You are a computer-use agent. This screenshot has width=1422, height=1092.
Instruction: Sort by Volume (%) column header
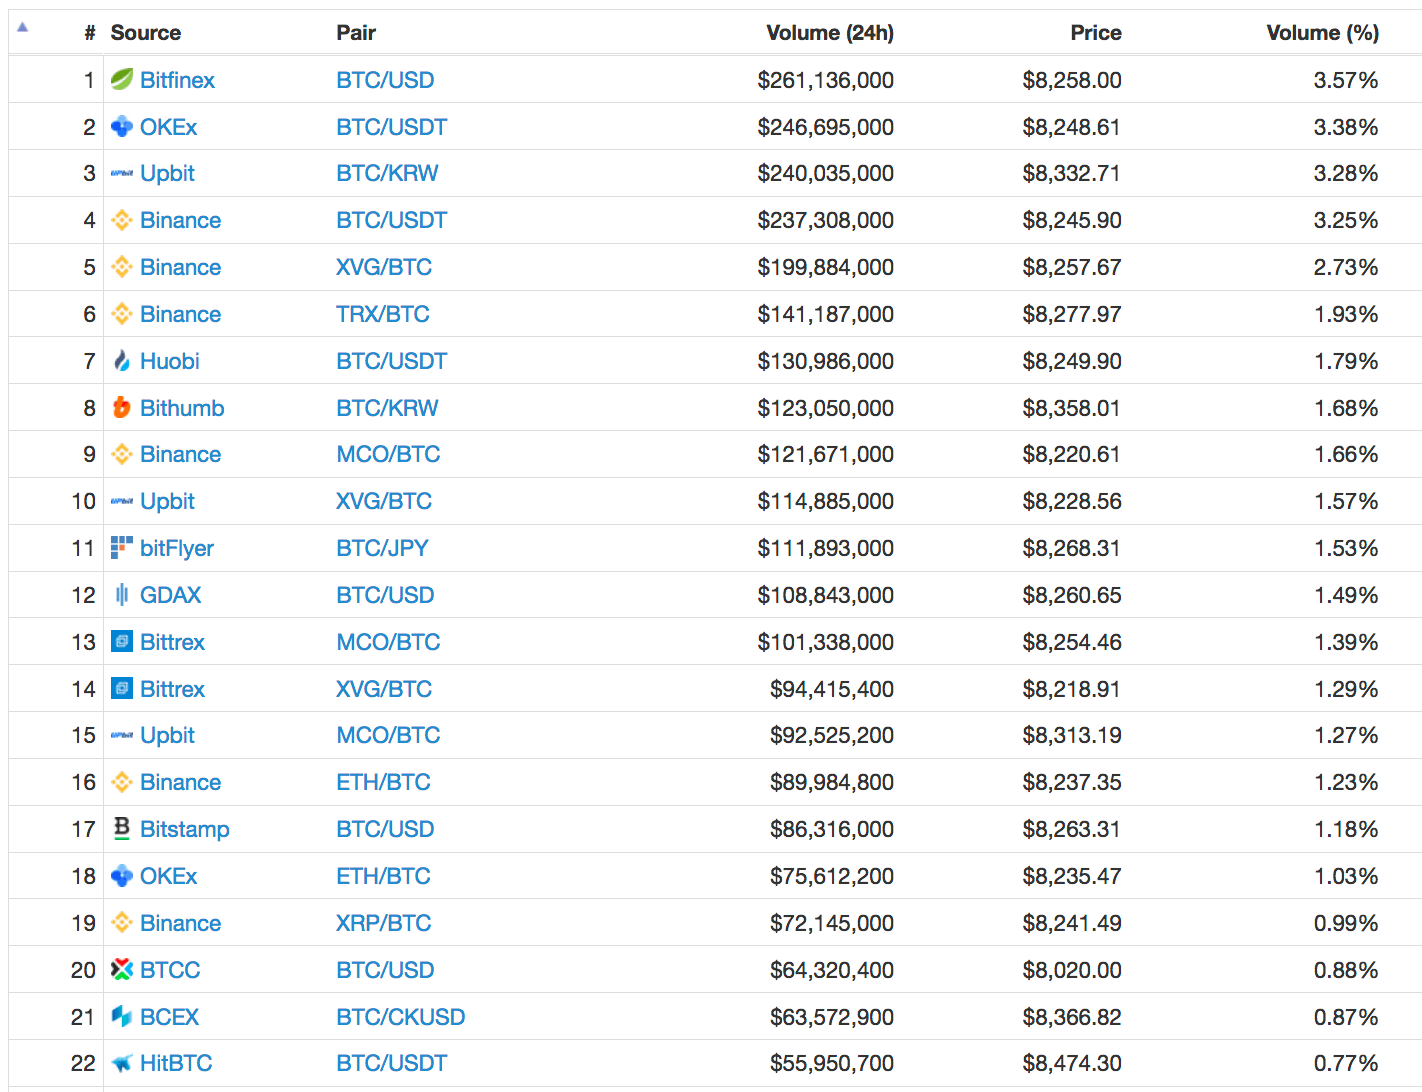1323,33
